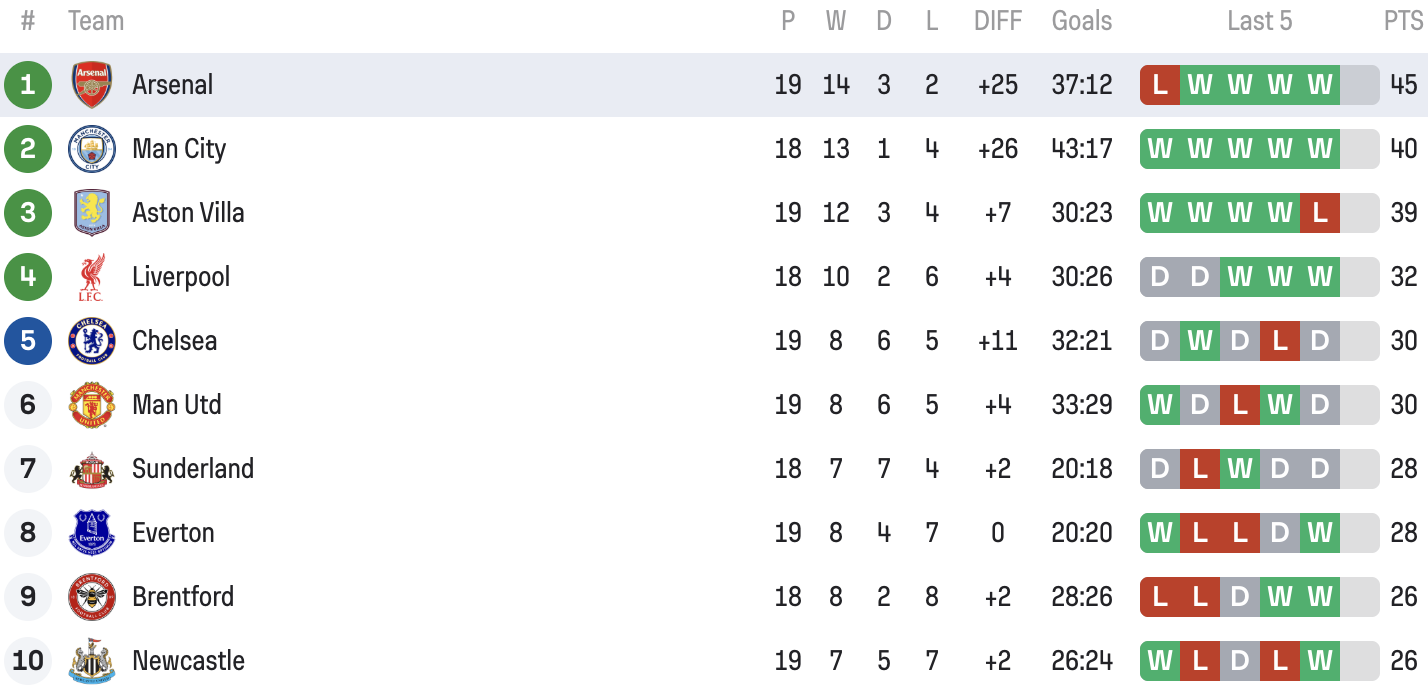Image resolution: width=1428 pixels, height=694 pixels.
Task: Click the Liverpool club crest
Action: coord(92,277)
